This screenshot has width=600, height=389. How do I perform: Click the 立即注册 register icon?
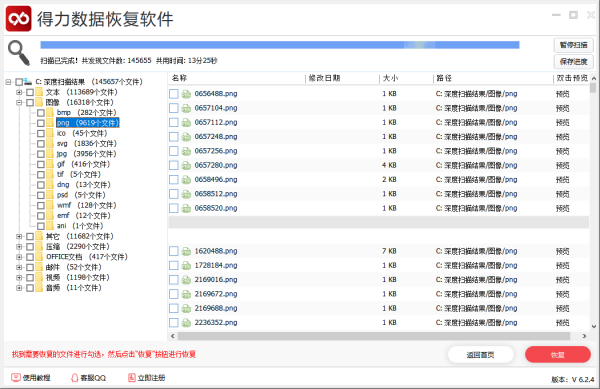pyautogui.click(x=132, y=378)
